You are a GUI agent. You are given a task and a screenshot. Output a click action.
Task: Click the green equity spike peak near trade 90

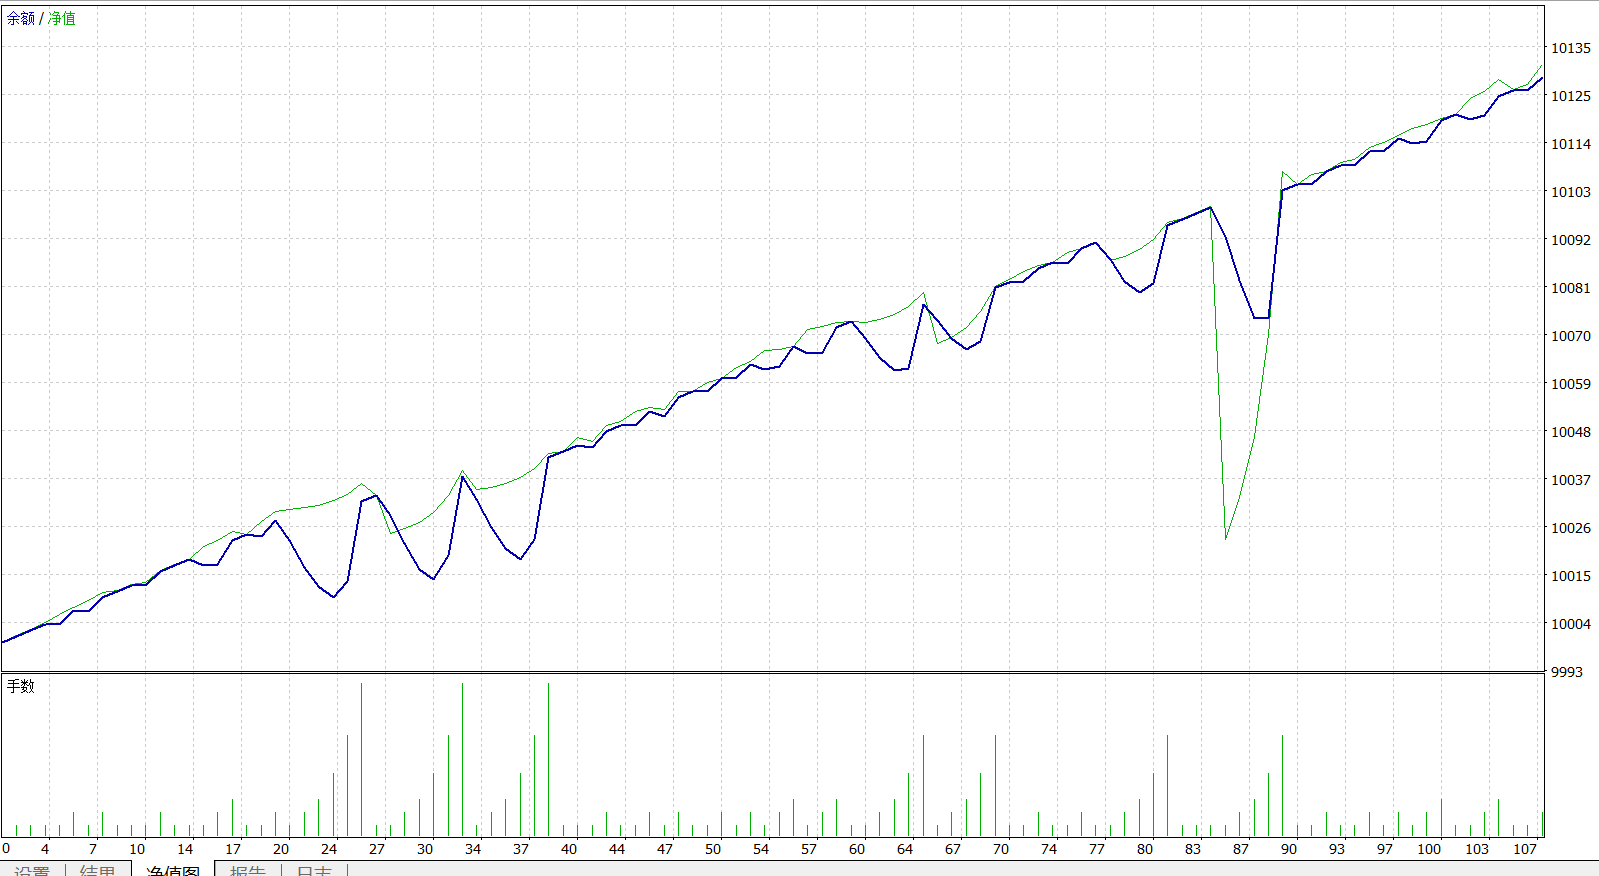(x=1283, y=172)
